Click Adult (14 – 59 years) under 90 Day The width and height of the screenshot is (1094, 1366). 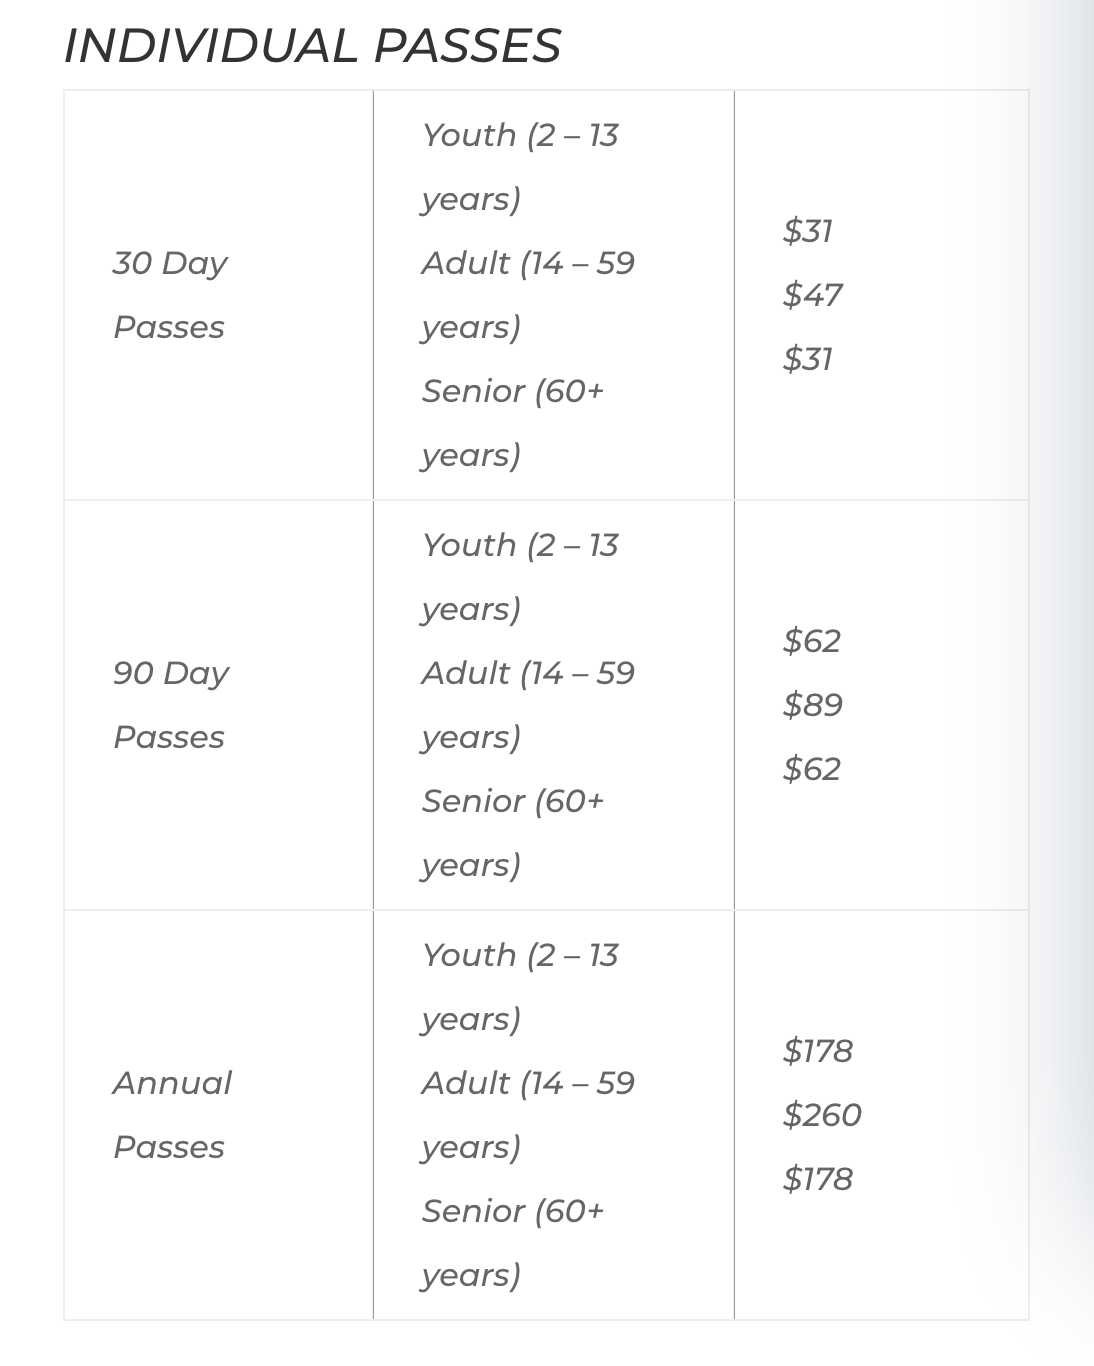point(528,705)
